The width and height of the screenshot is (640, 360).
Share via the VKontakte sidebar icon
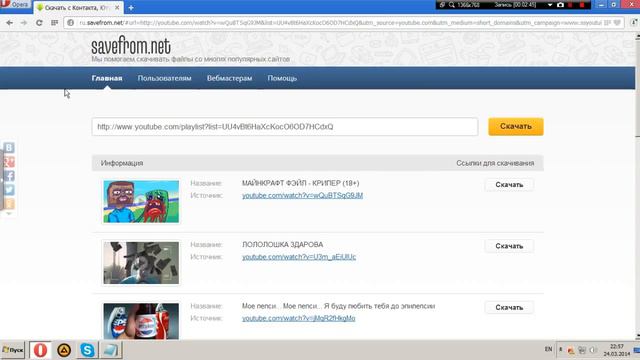tap(9, 147)
